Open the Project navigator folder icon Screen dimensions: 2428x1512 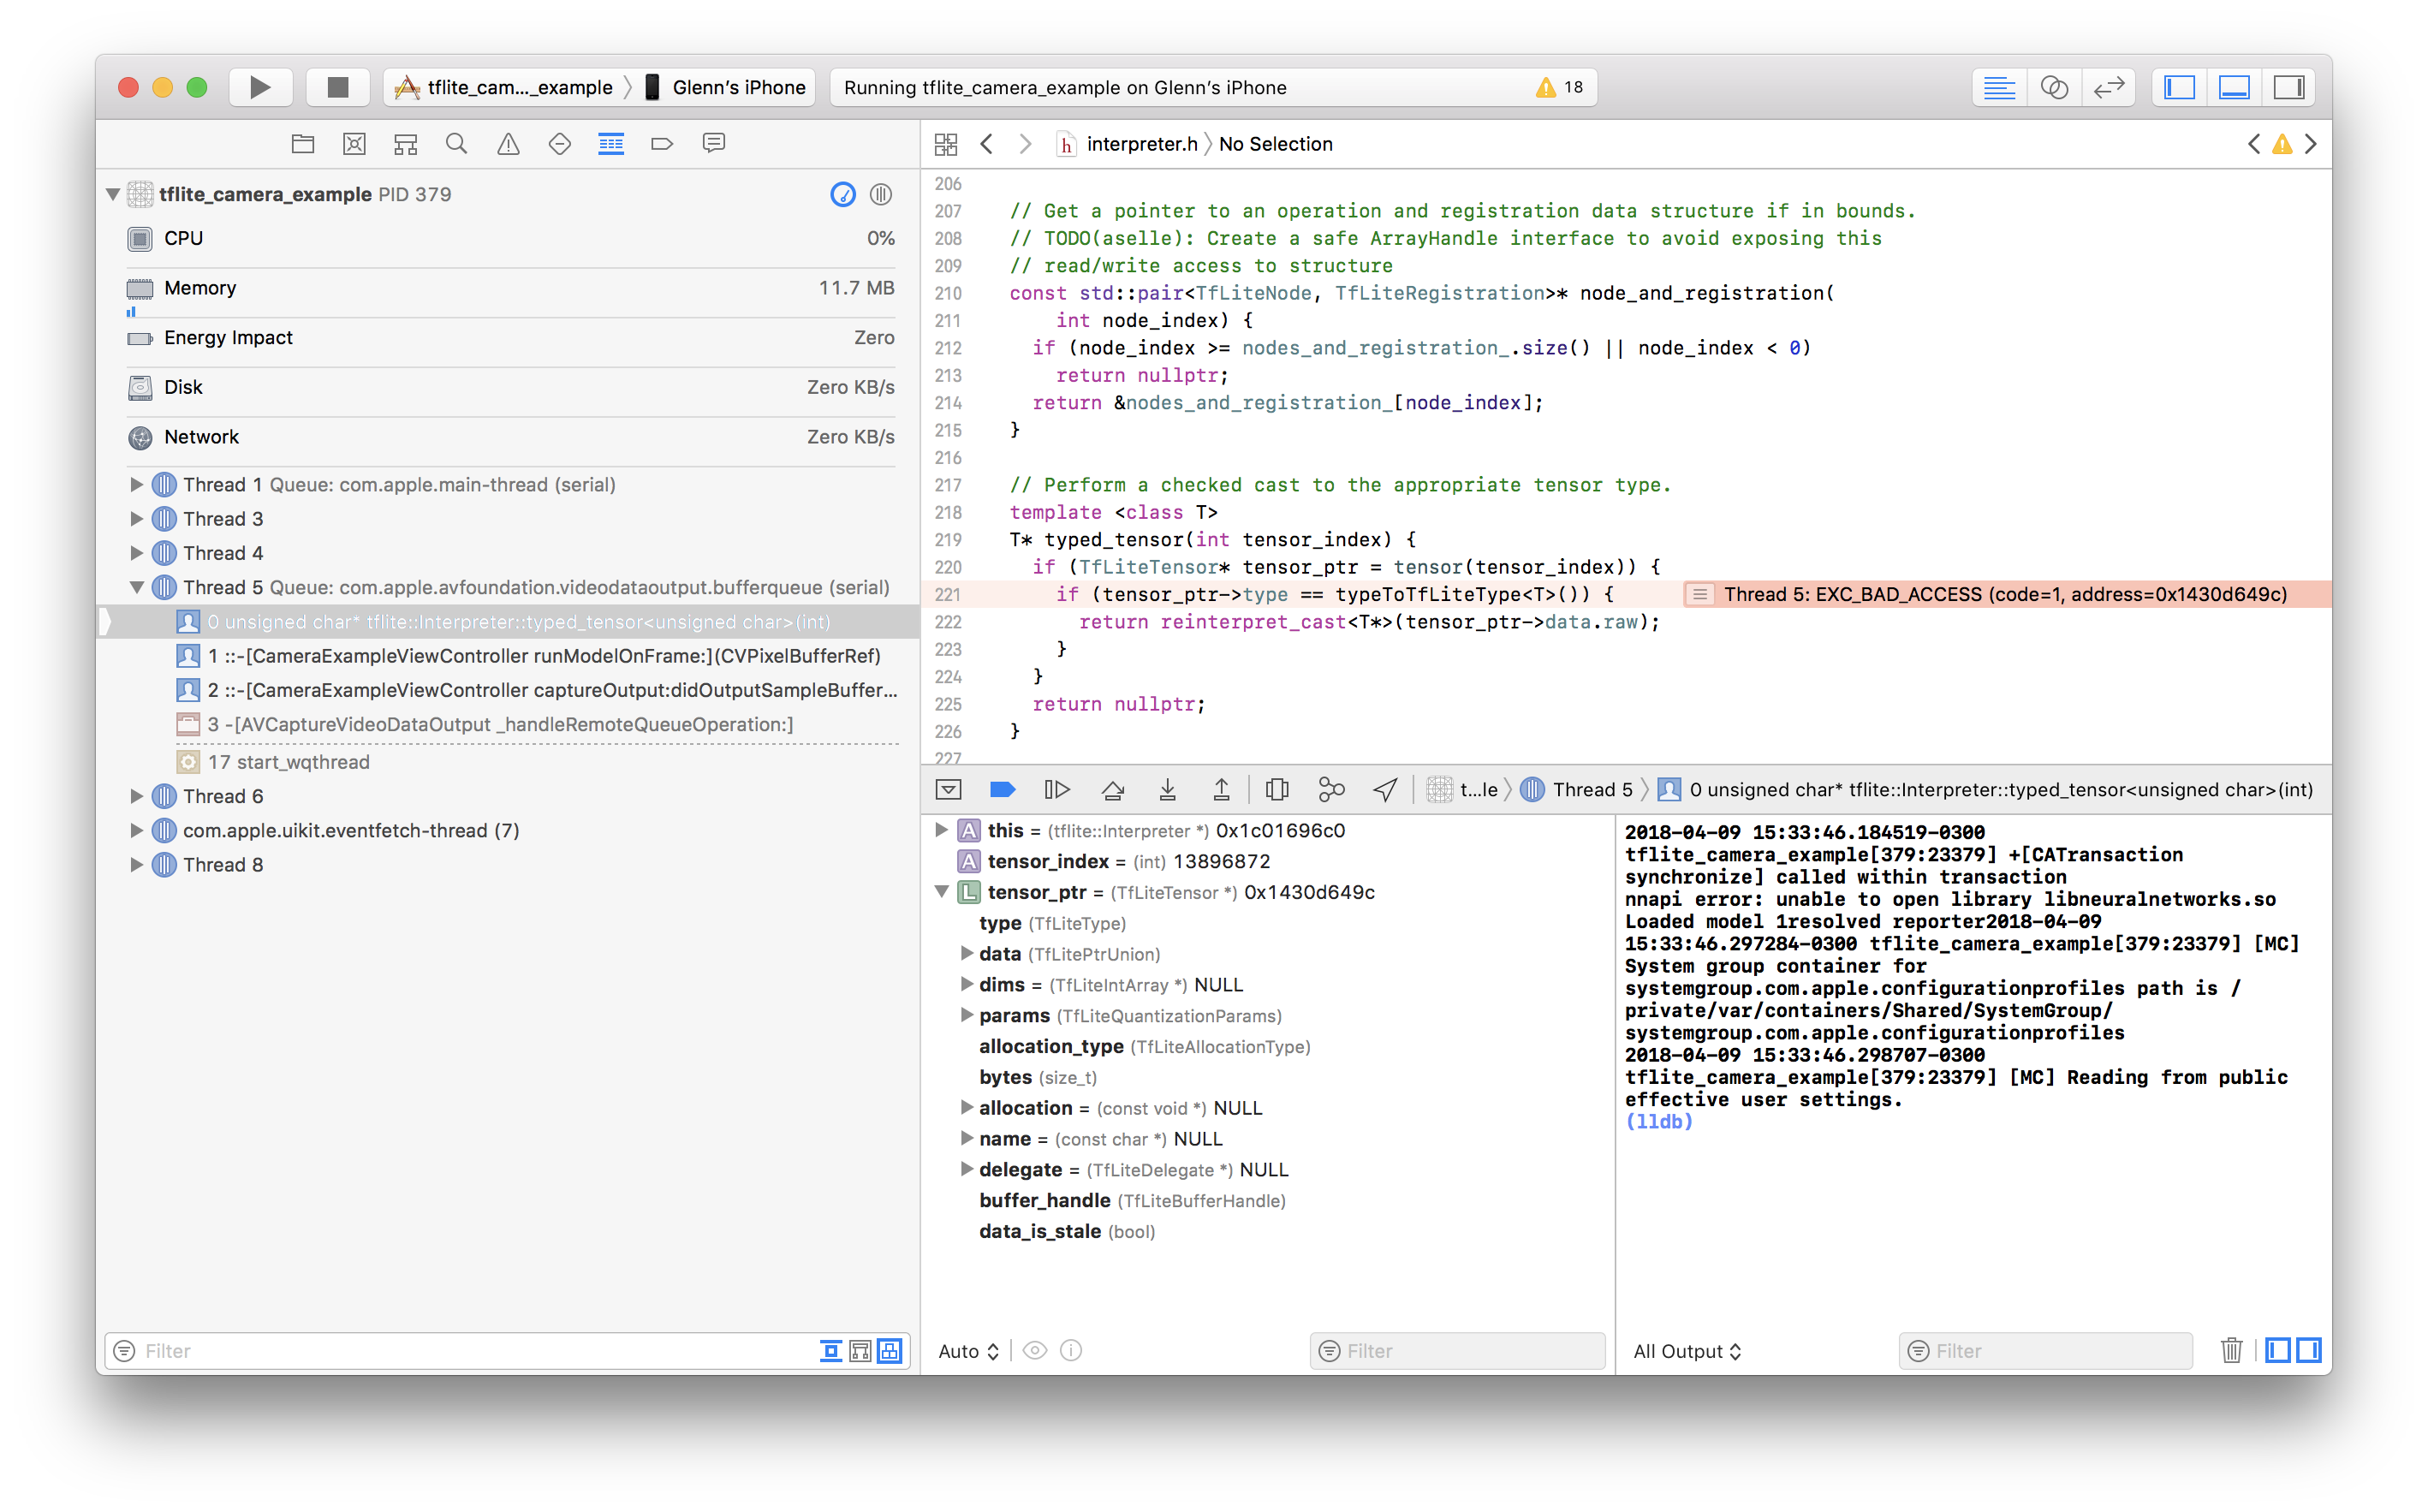[x=303, y=143]
